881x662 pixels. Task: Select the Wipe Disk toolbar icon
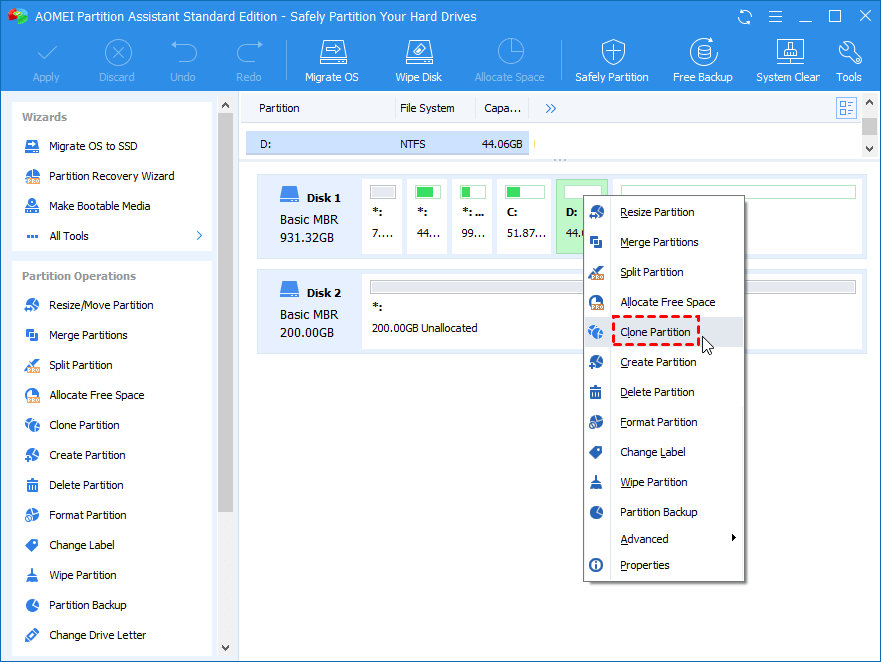tap(419, 61)
